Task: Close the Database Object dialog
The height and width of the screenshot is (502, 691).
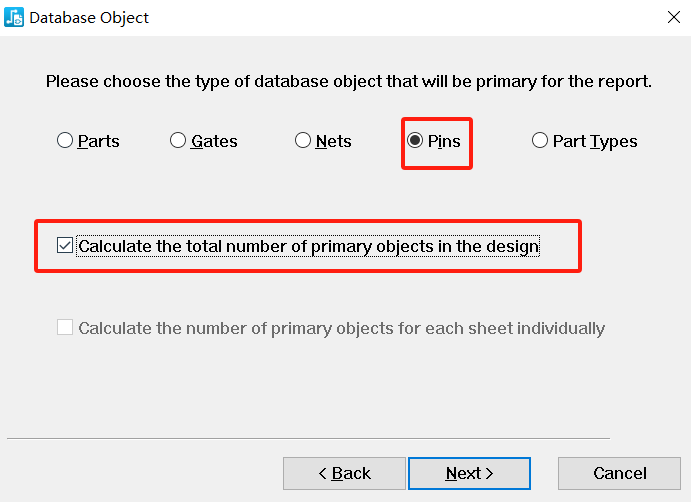Action: coord(673,18)
